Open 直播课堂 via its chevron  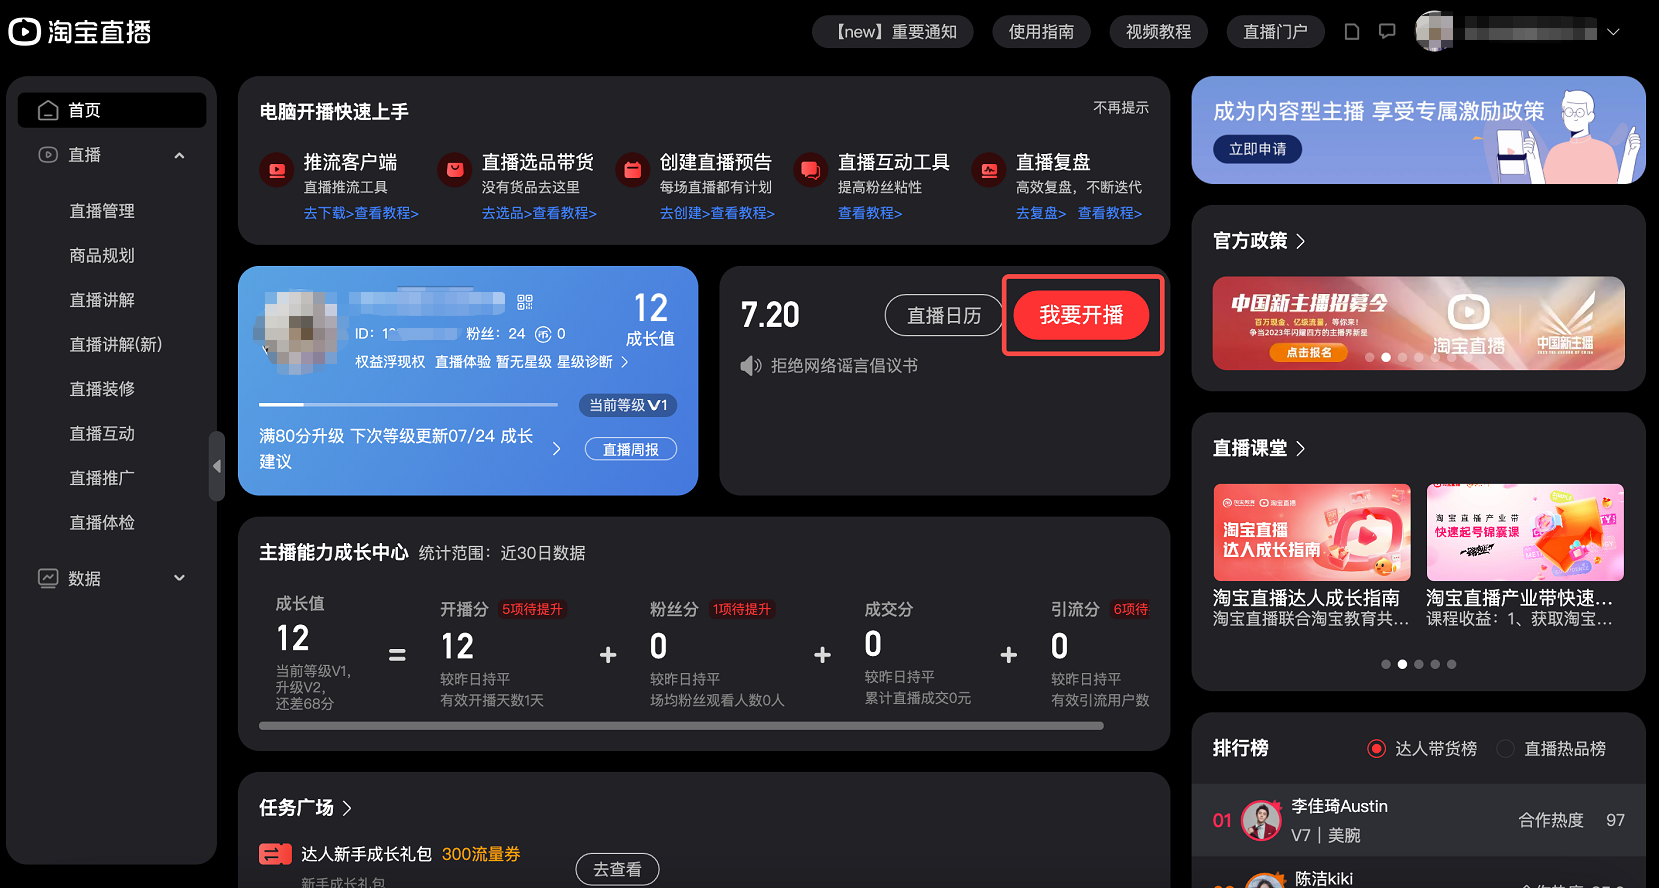click(1301, 449)
